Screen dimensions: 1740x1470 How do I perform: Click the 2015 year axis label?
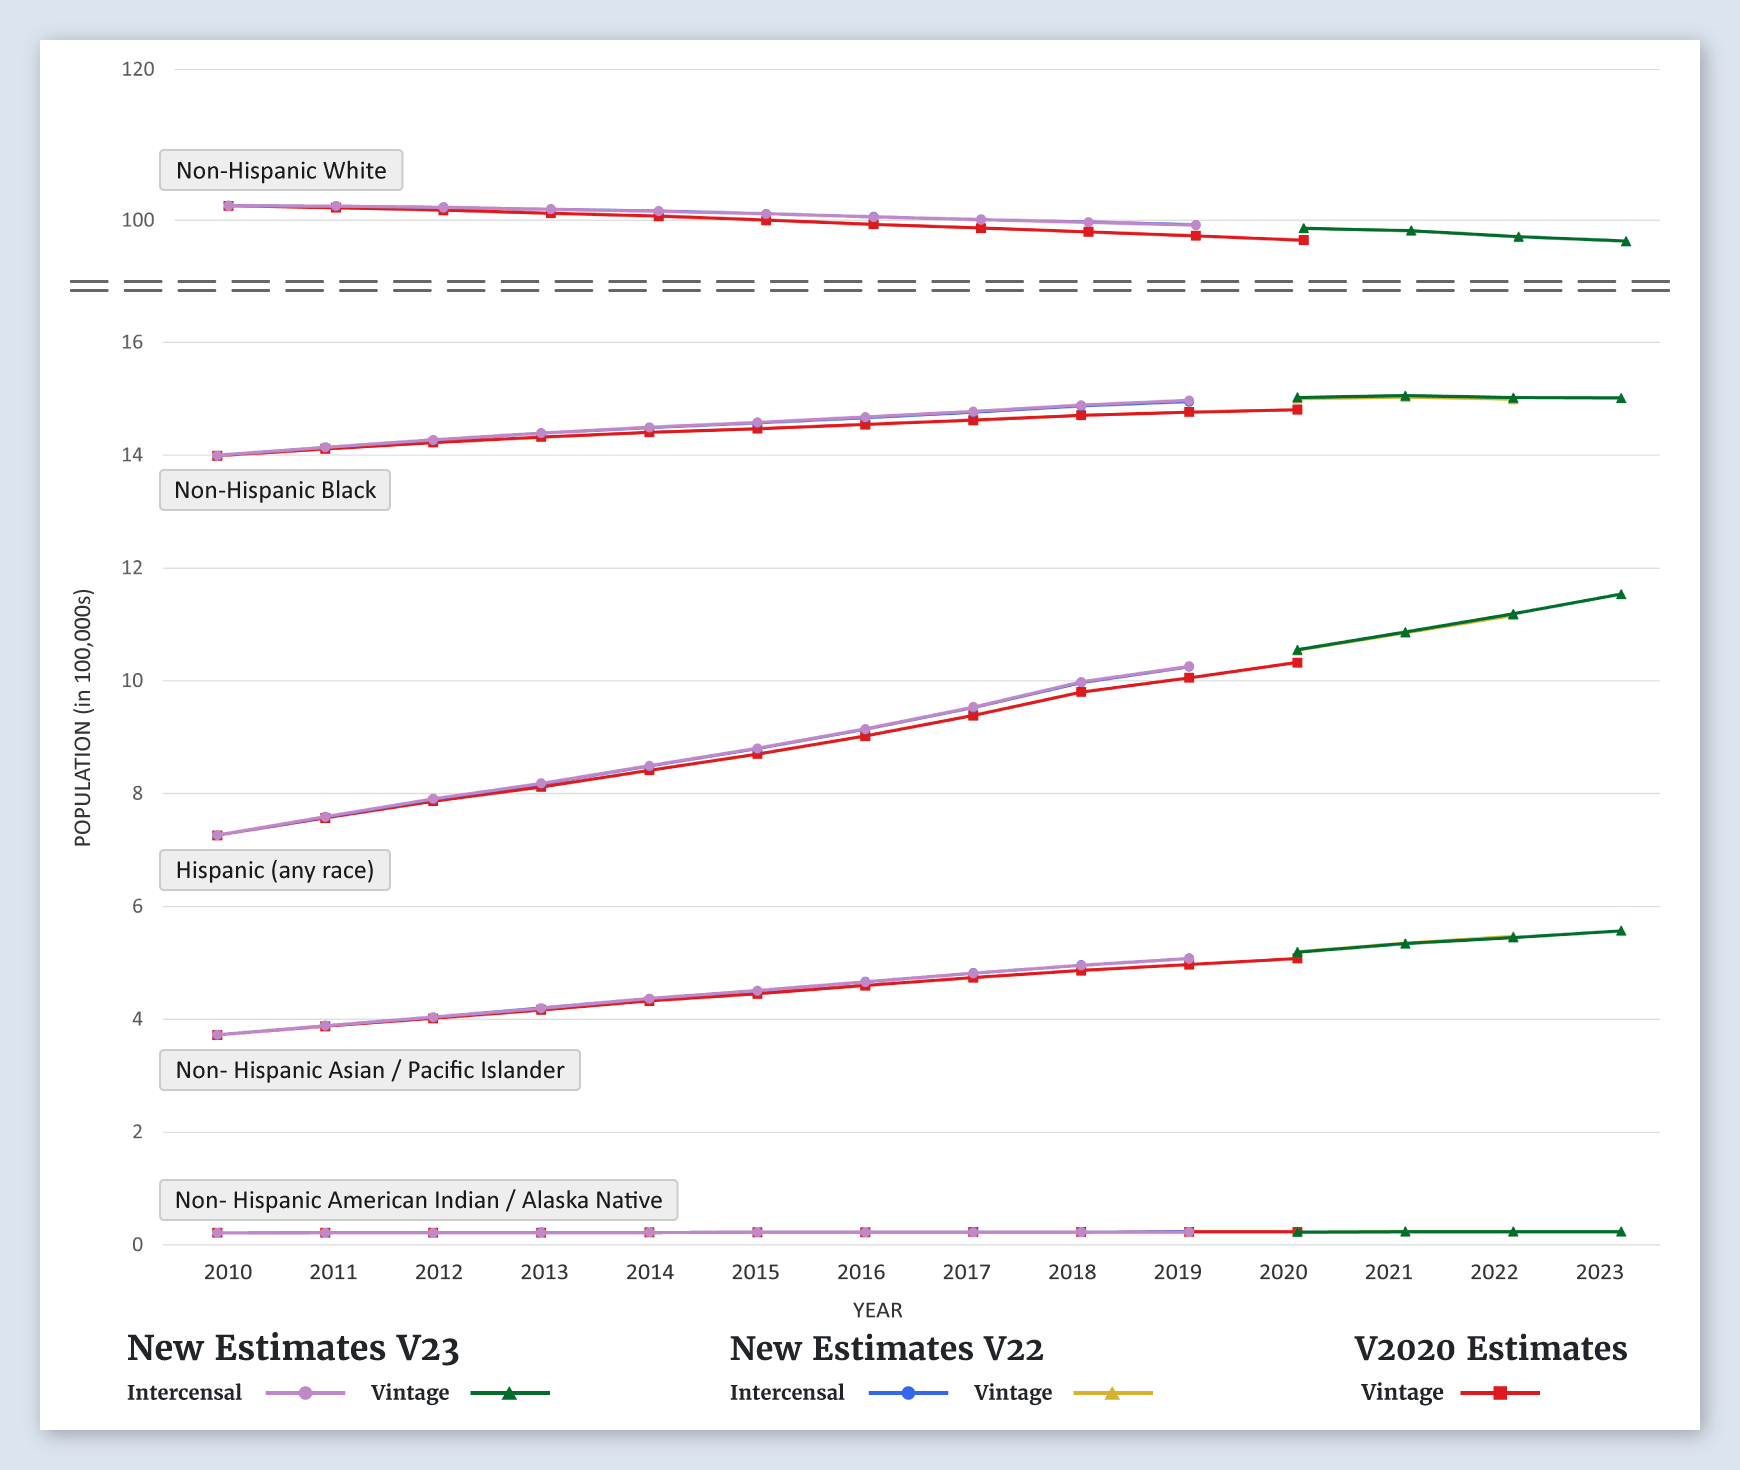(755, 1272)
